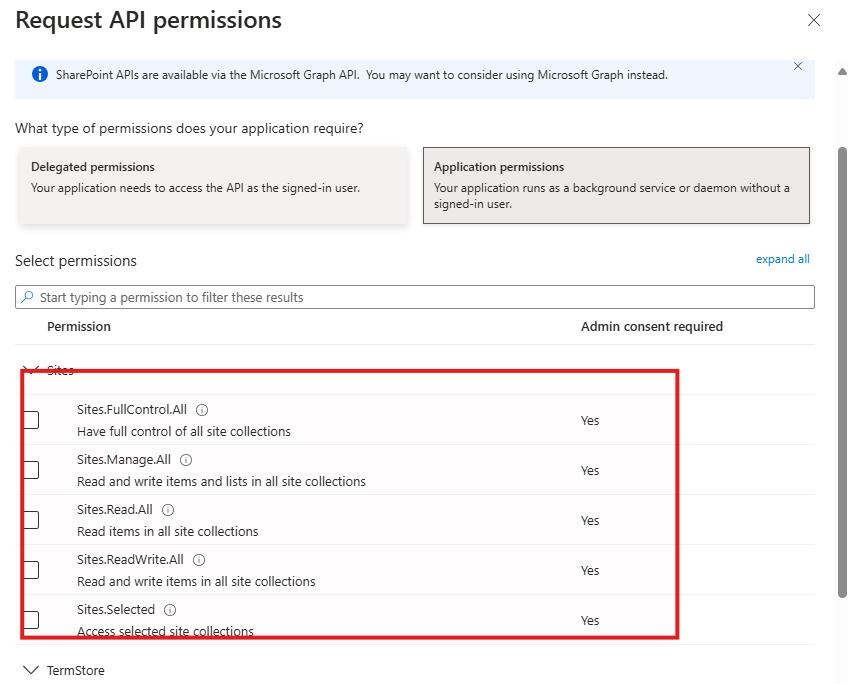Open info icon beside Sites.Manage.All
Viewport: 848px width, 684px height.
point(186,460)
